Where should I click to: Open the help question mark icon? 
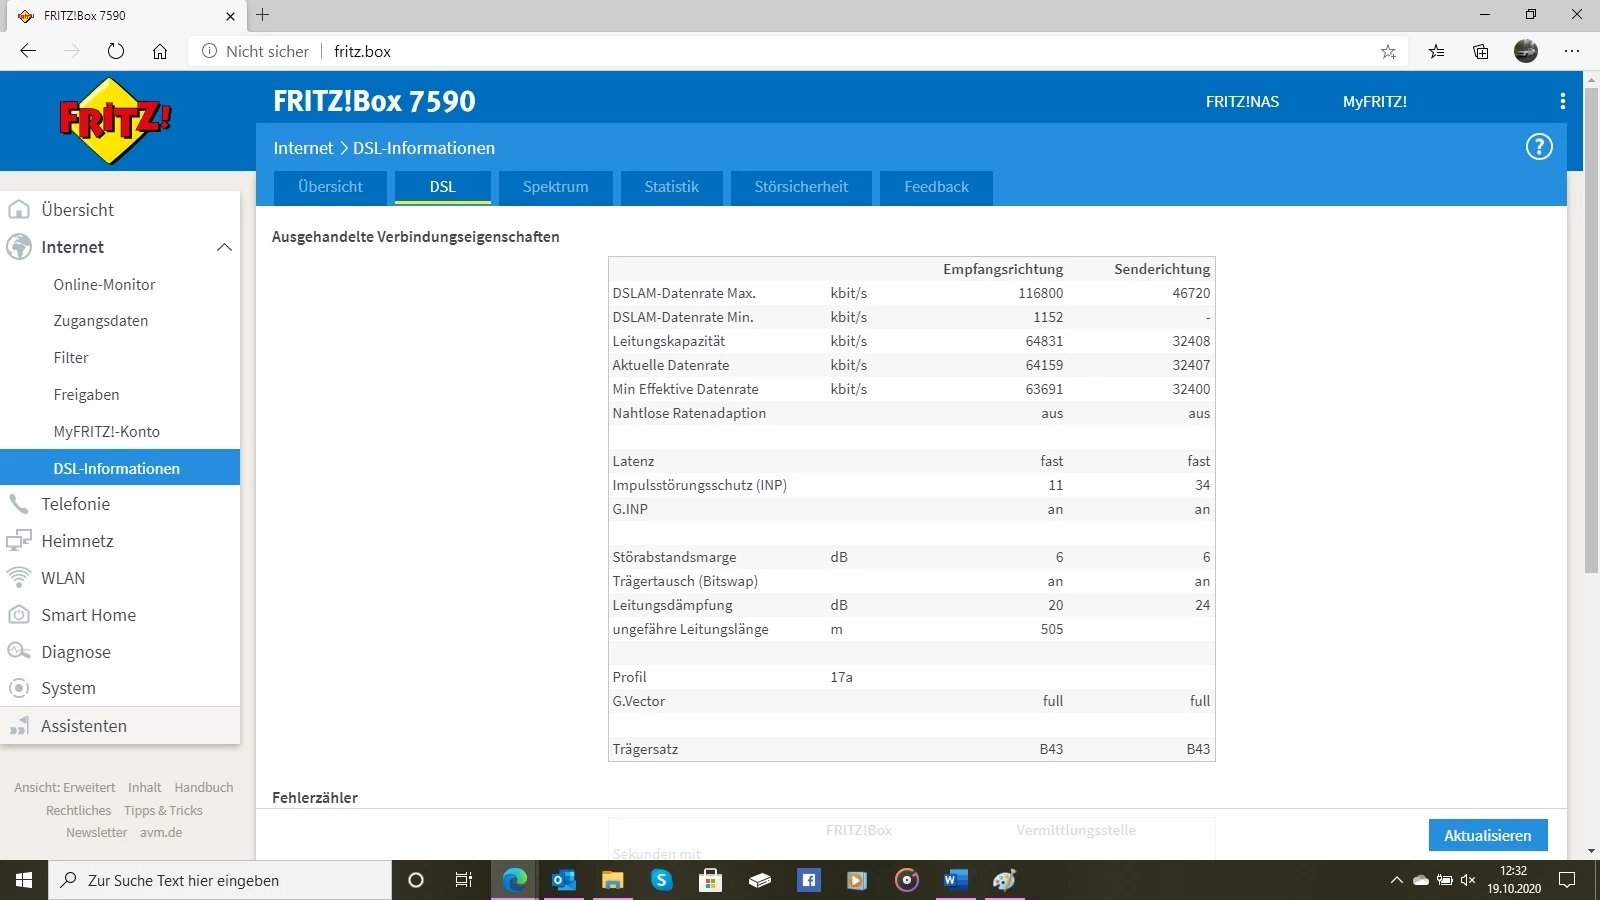pos(1538,147)
